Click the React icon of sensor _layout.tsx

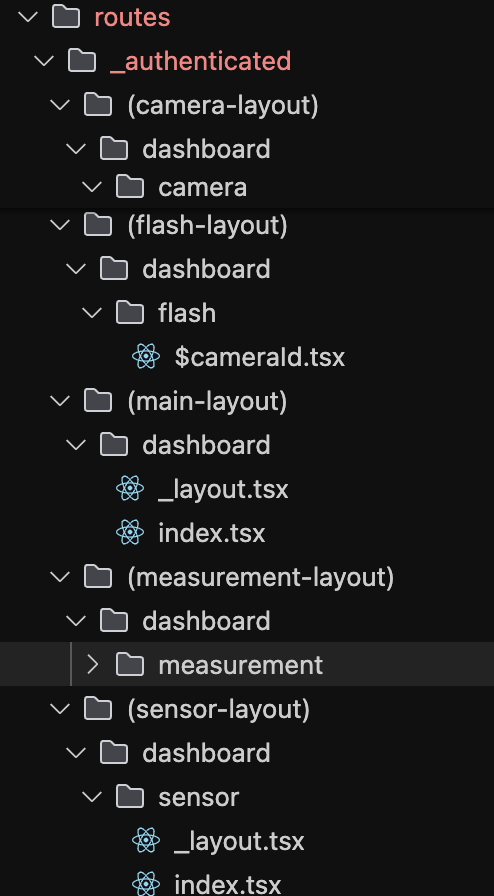click(146, 841)
